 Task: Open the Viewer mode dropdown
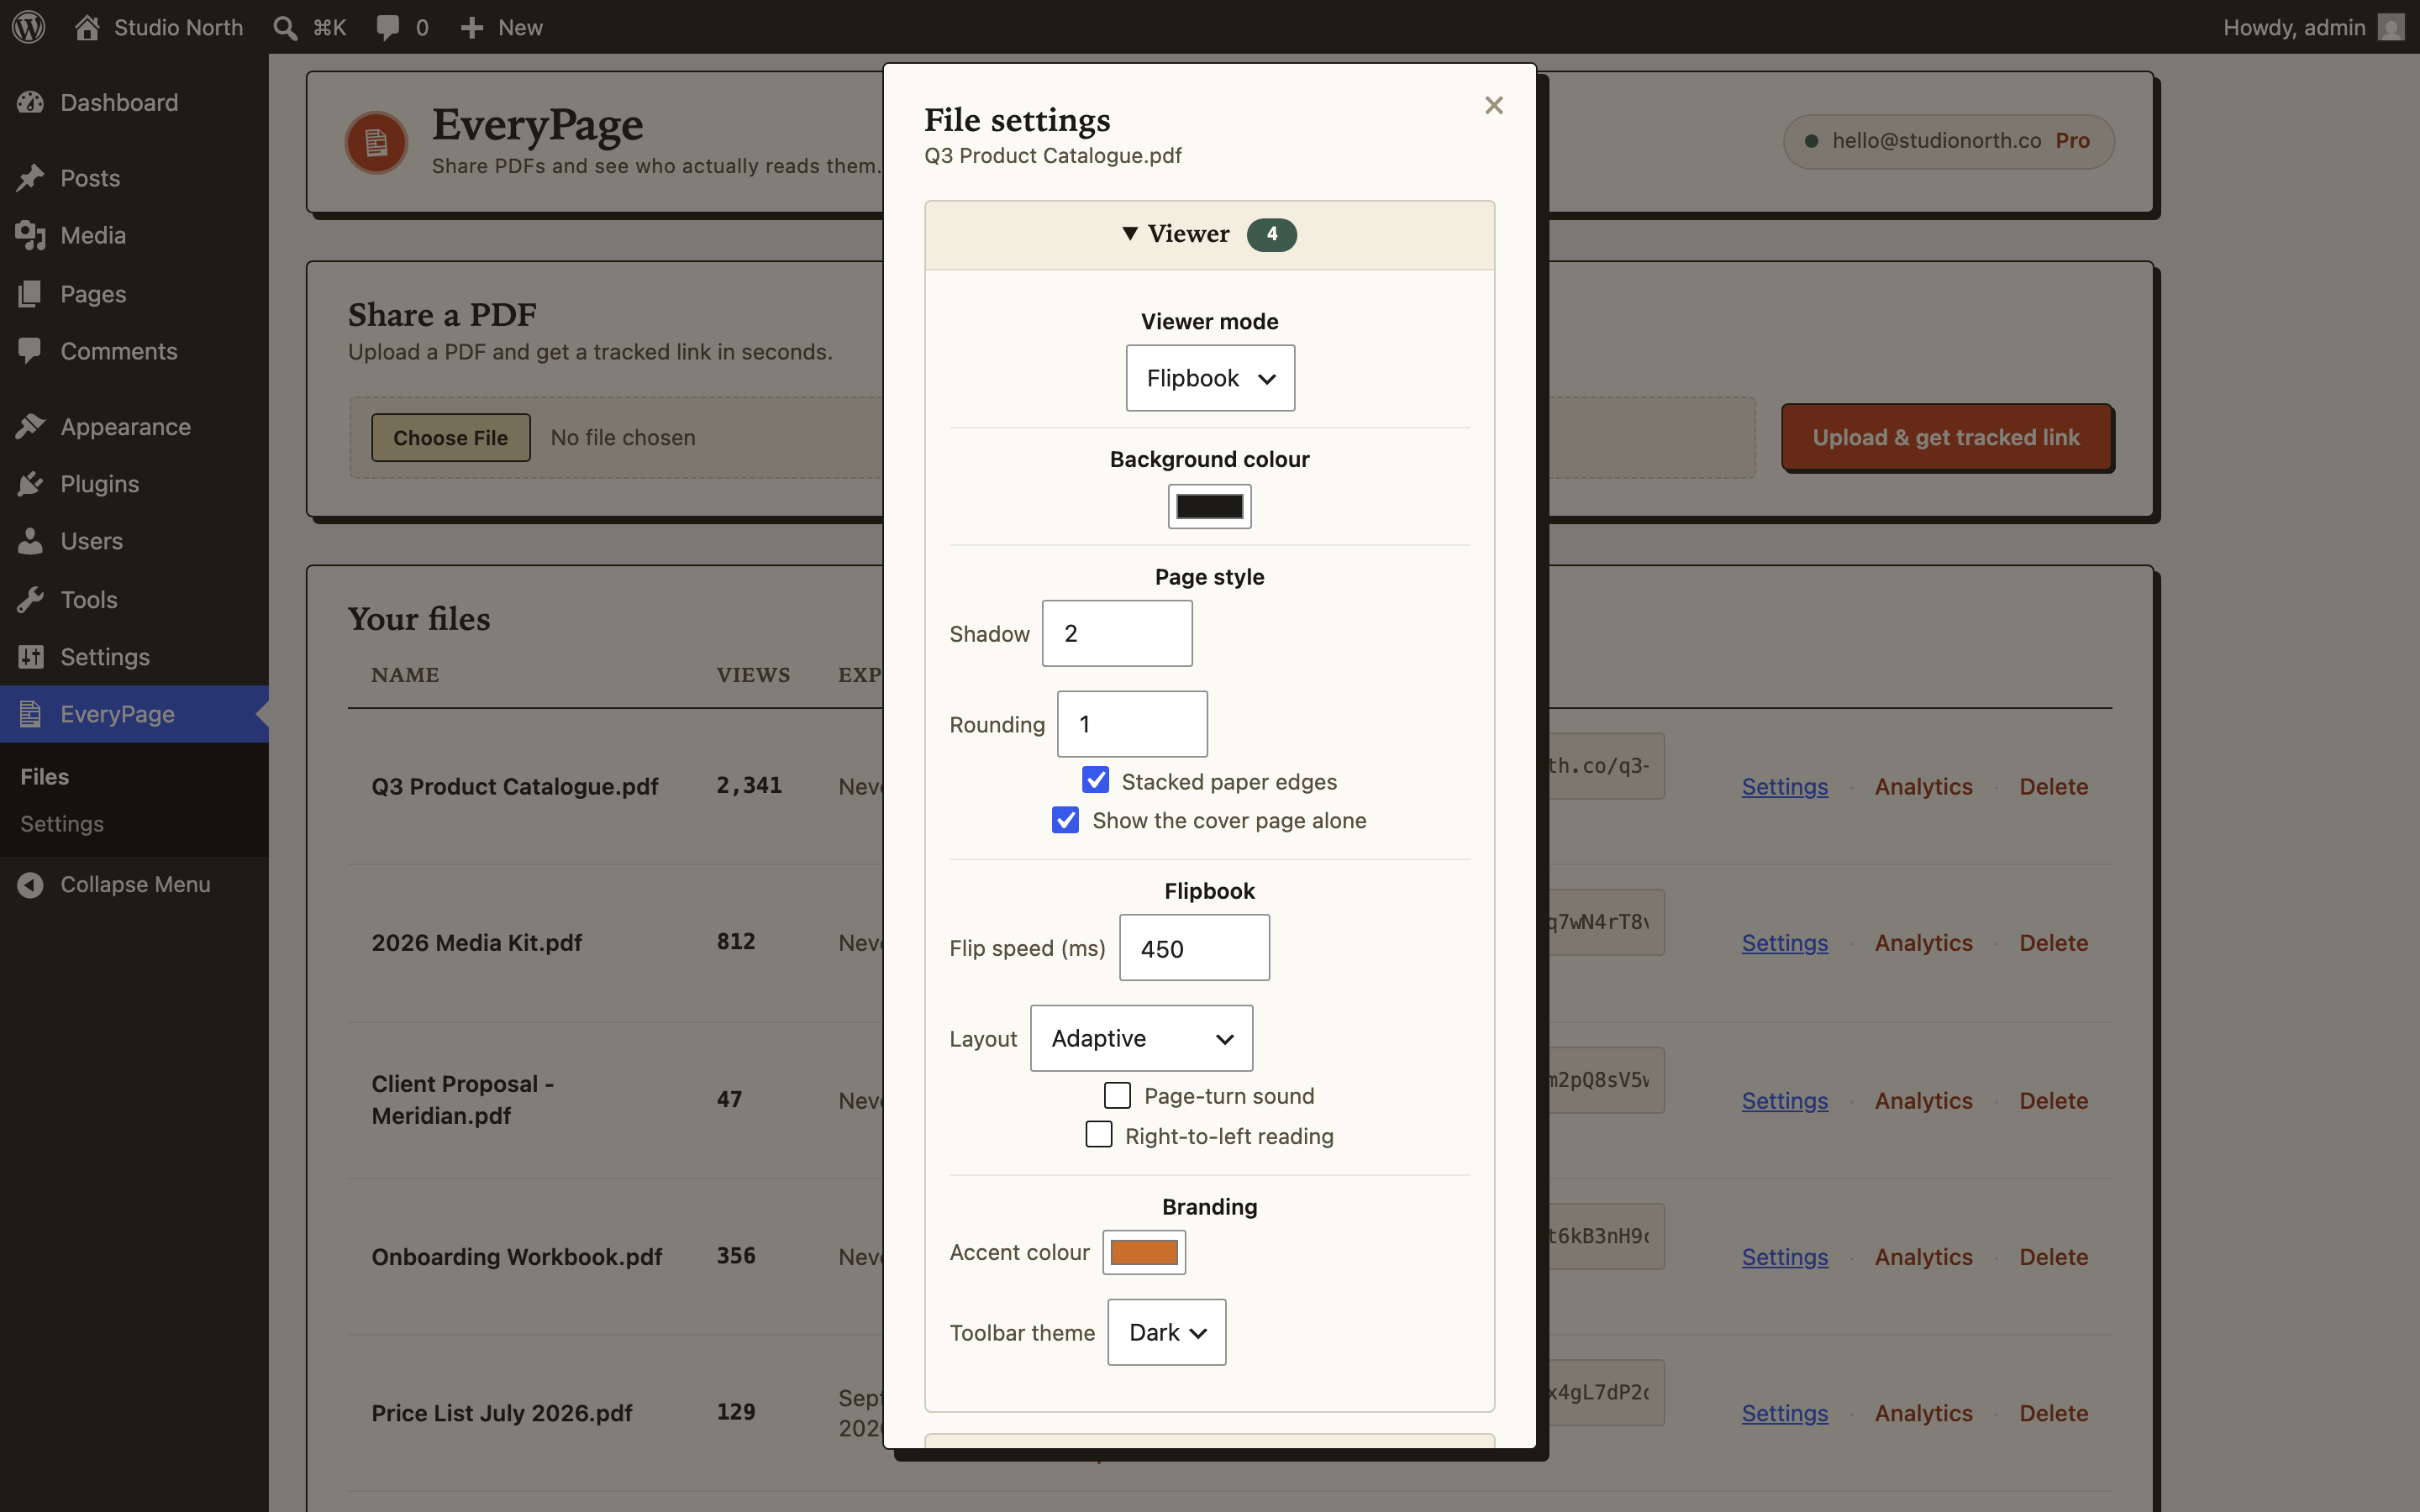pyautogui.click(x=1210, y=378)
